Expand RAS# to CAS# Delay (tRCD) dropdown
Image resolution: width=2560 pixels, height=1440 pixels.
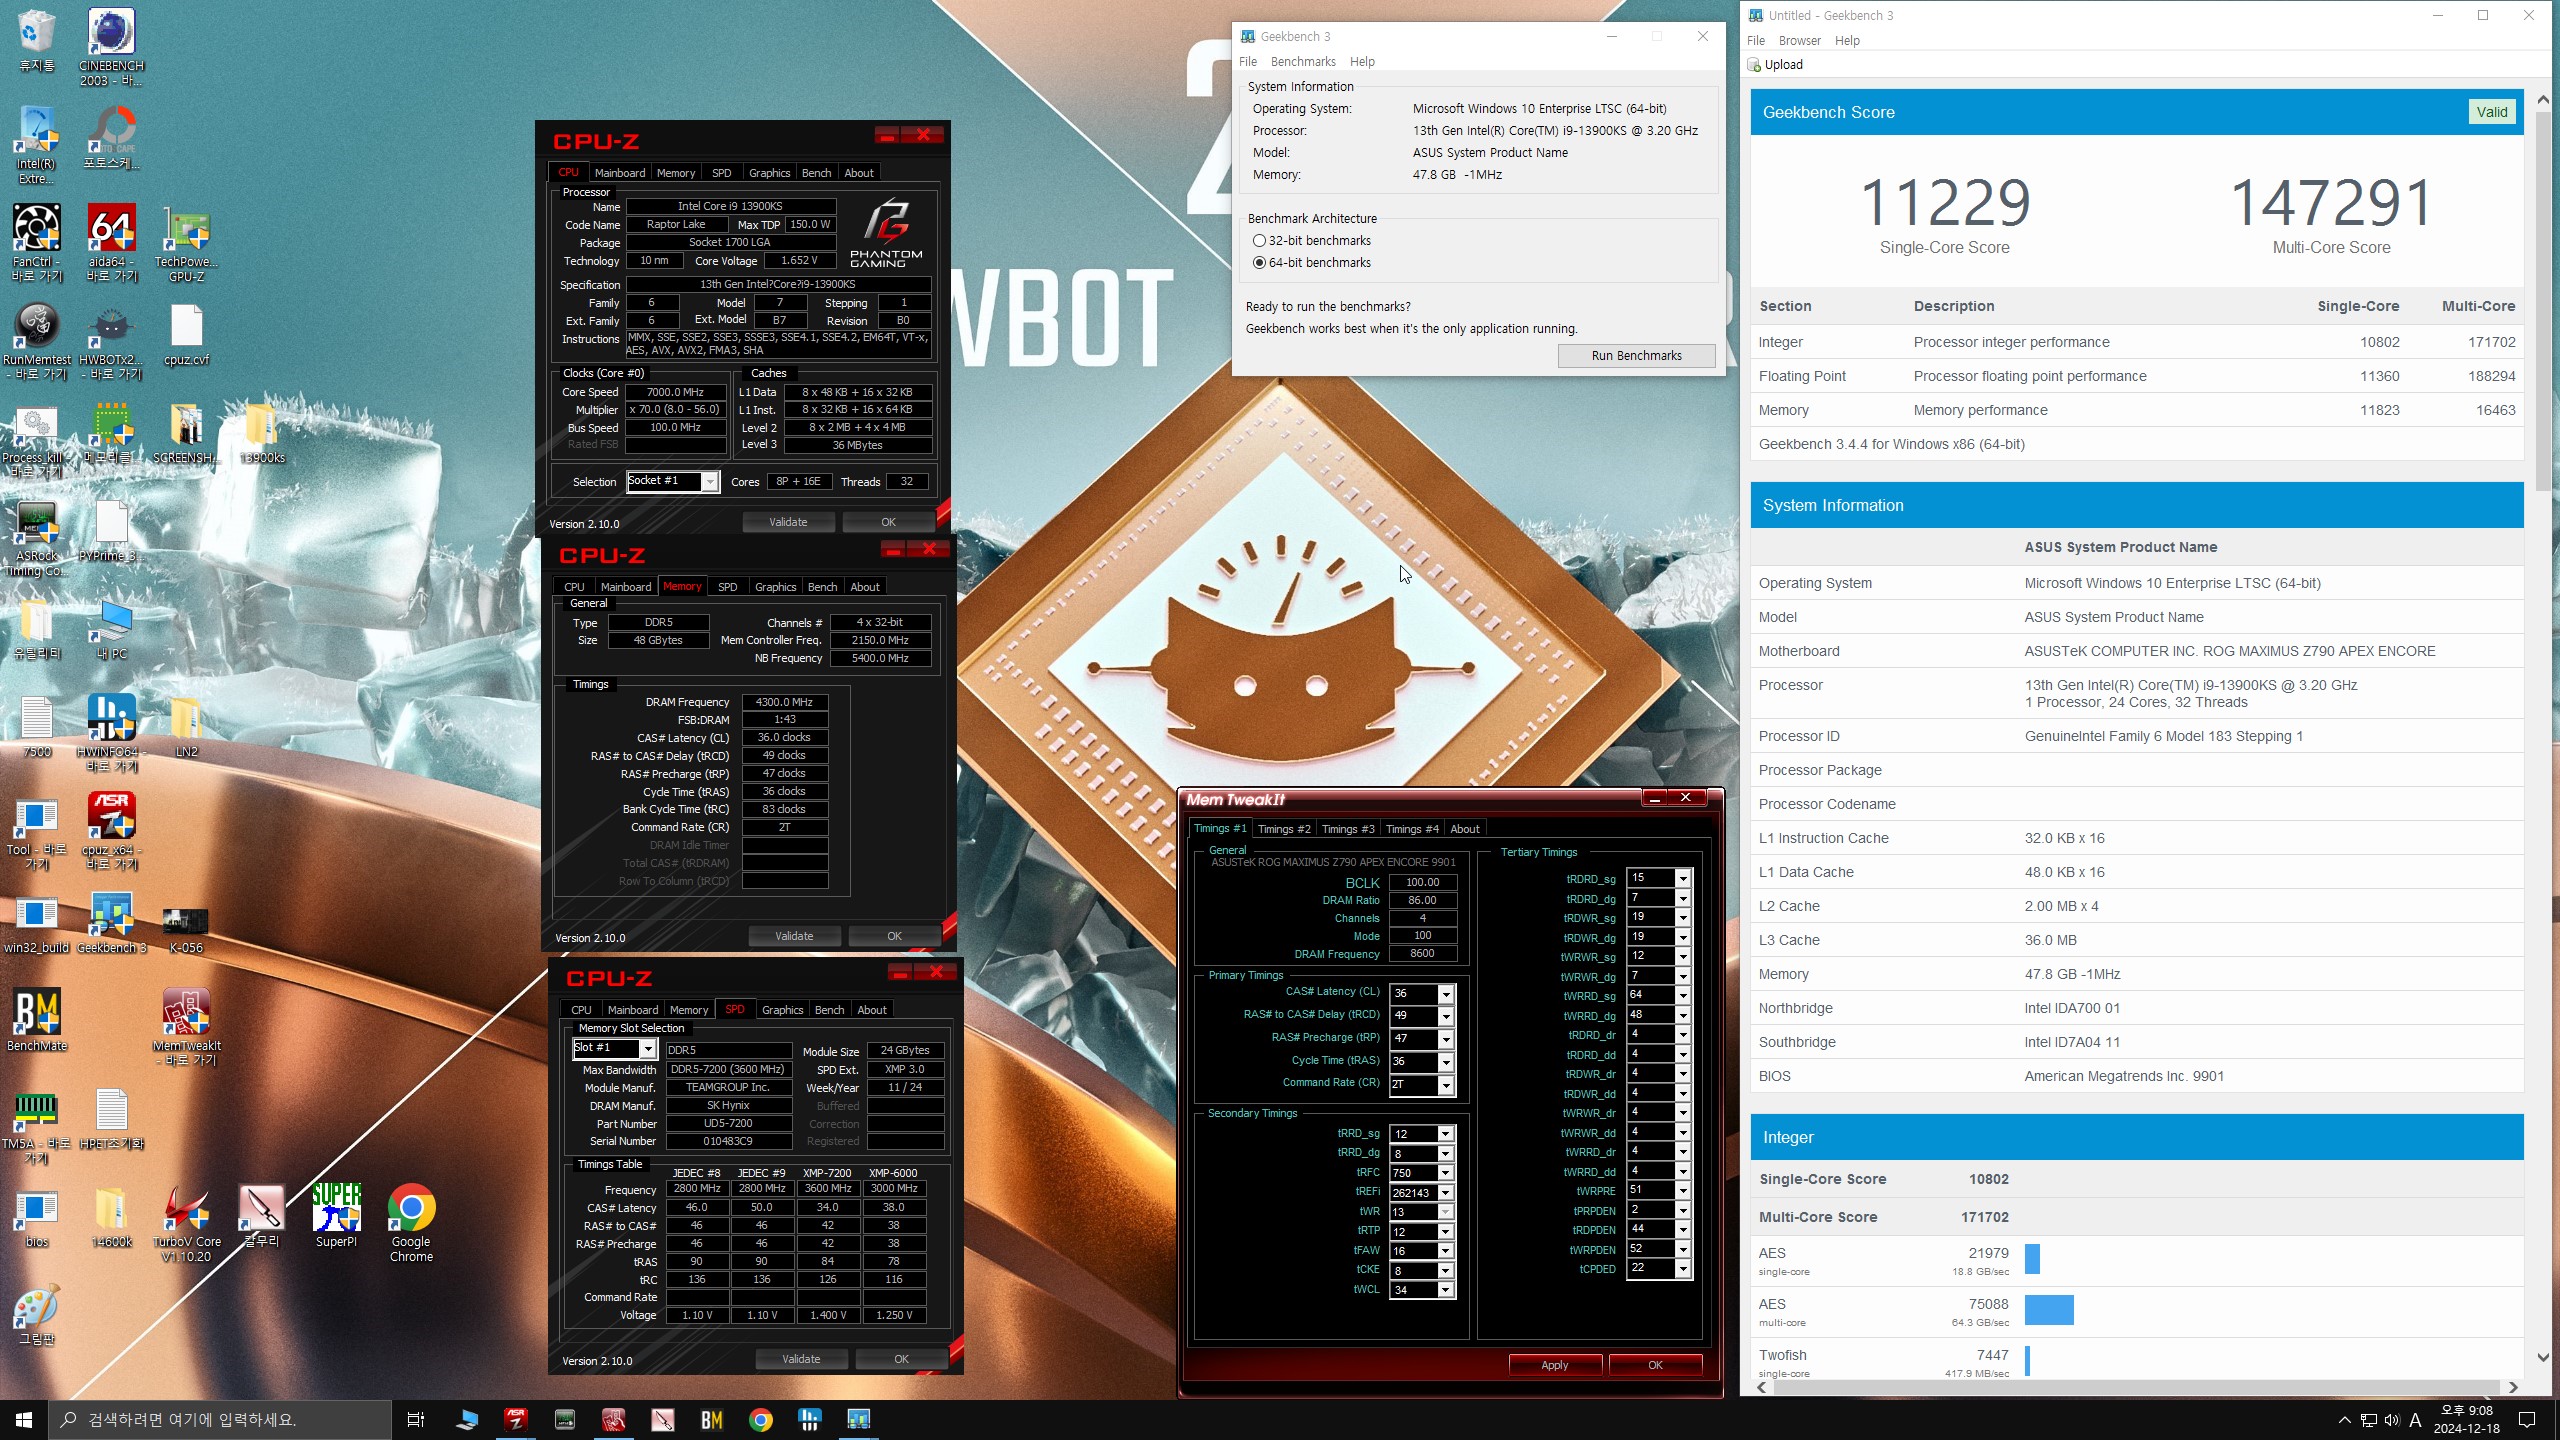click(1445, 1016)
